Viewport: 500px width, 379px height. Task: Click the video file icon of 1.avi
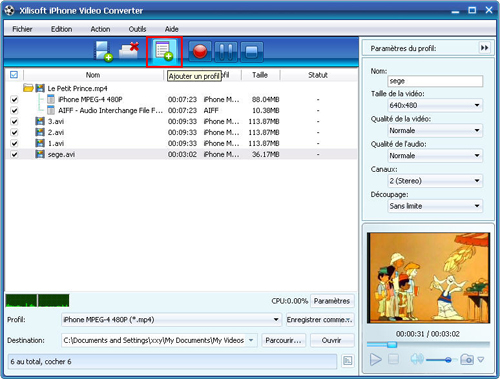[x=40, y=143]
